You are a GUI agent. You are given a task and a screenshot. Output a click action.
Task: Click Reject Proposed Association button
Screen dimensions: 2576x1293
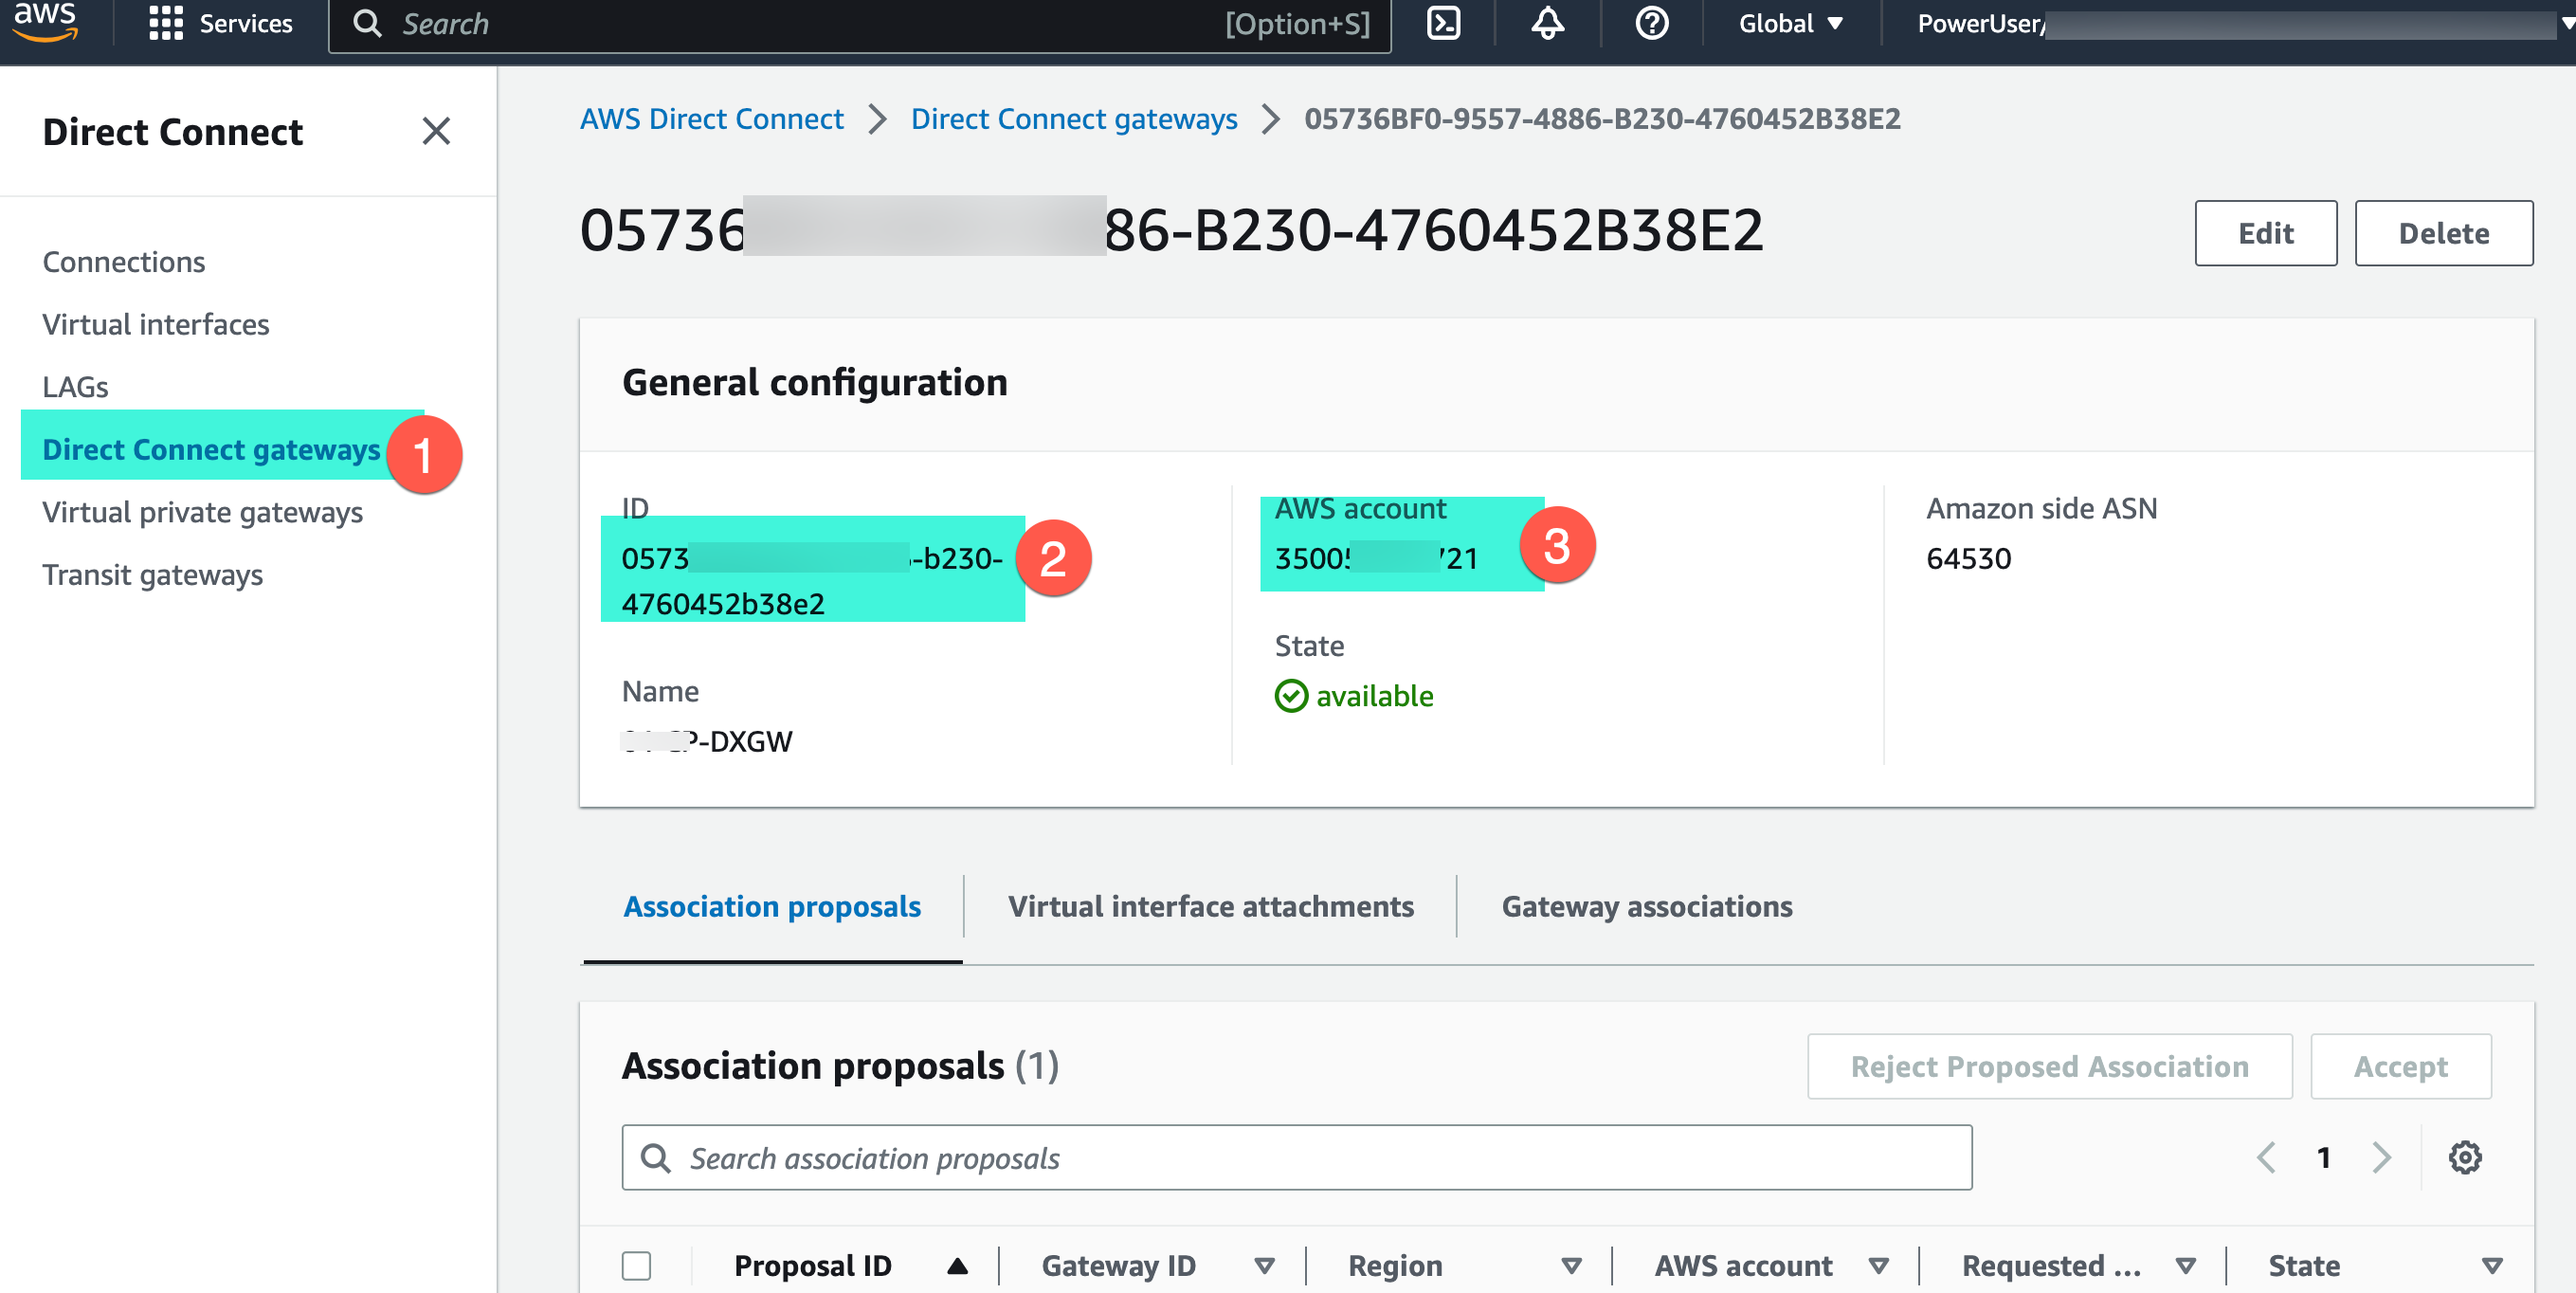(2049, 1066)
